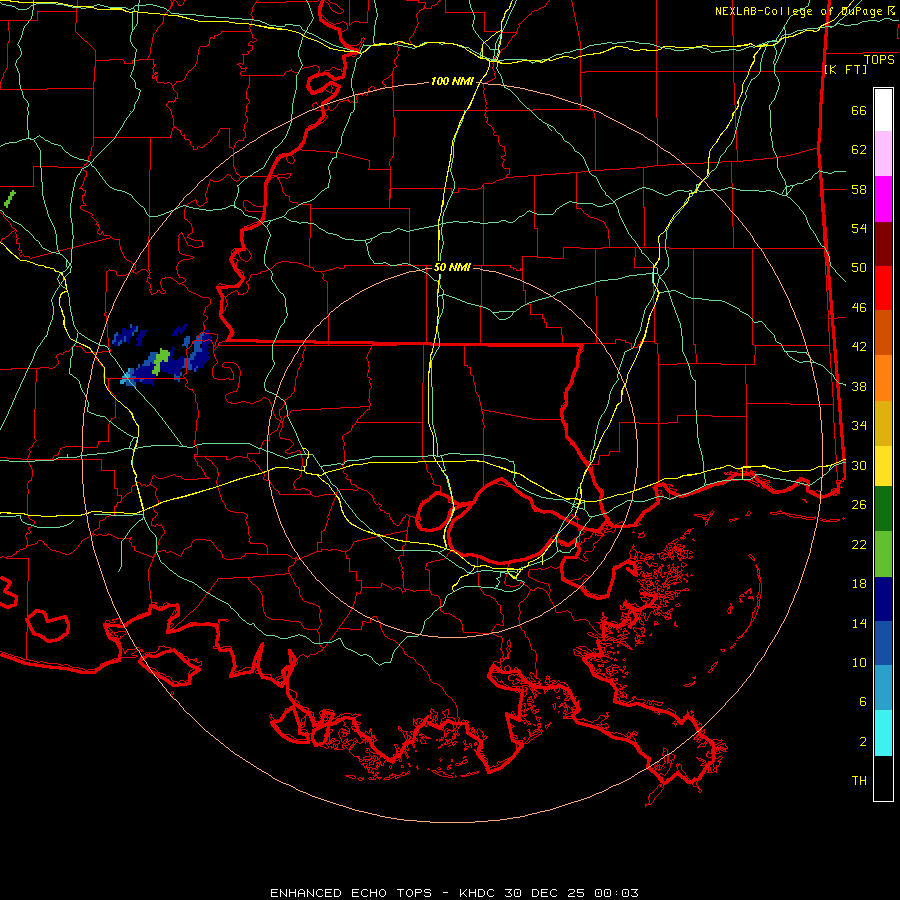This screenshot has height=900, width=900.
Task: Click the burnt orange 42-46 kft legend swatch
Action: tap(883, 332)
